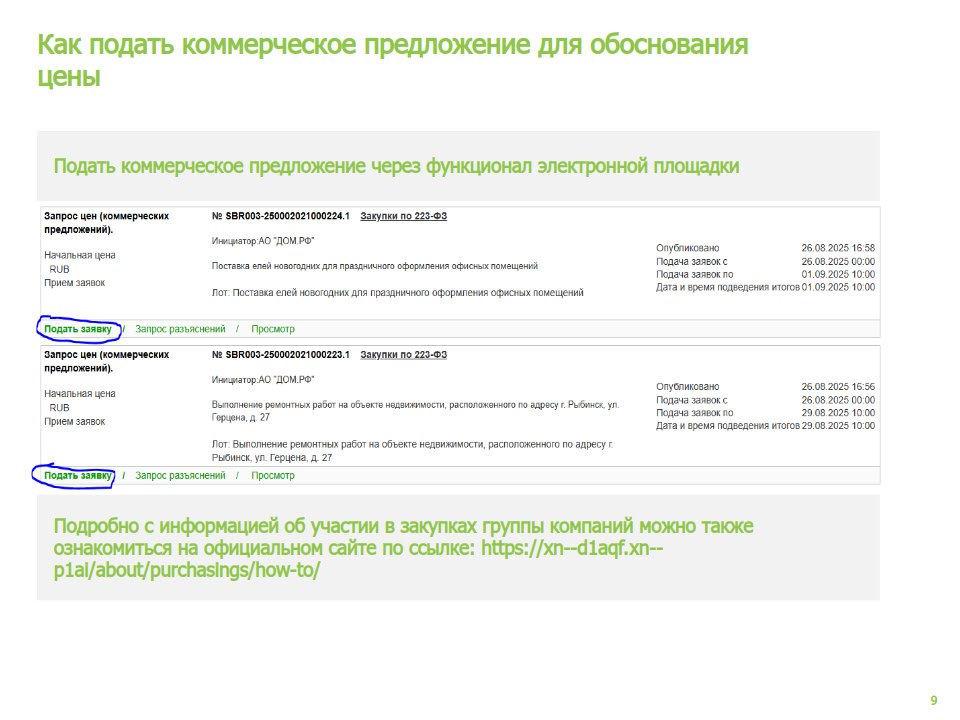Click 'Просмотр' under the Рыбинск repair procurement
Image resolution: width=960 pixels, height=720 pixels.
(x=273, y=476)
